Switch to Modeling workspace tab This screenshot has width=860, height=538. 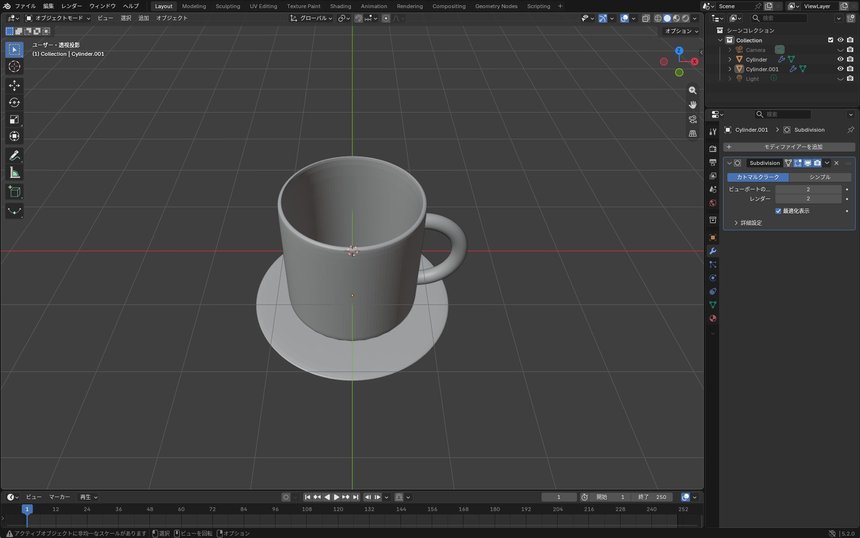[x=194, y=6]
